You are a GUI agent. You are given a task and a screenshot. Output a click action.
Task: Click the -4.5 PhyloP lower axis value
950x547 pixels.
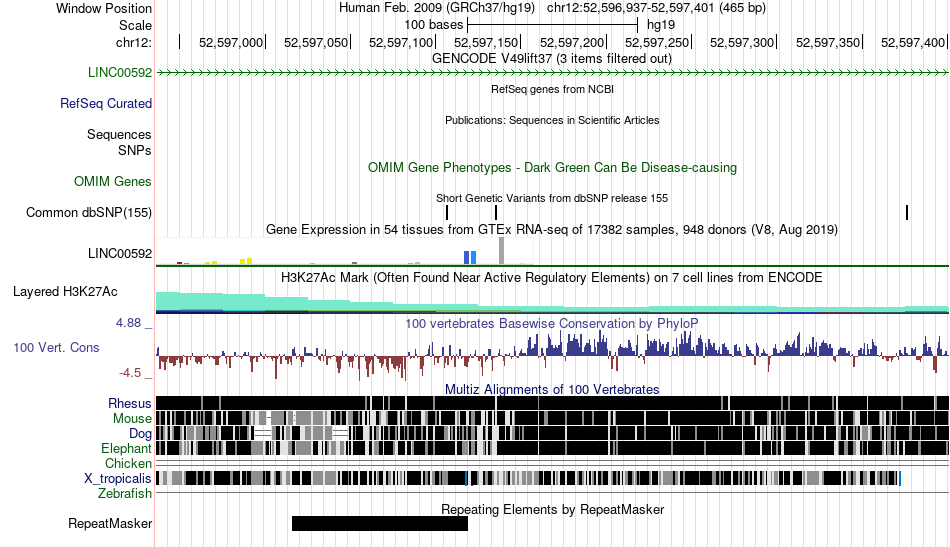pos(130,373)
